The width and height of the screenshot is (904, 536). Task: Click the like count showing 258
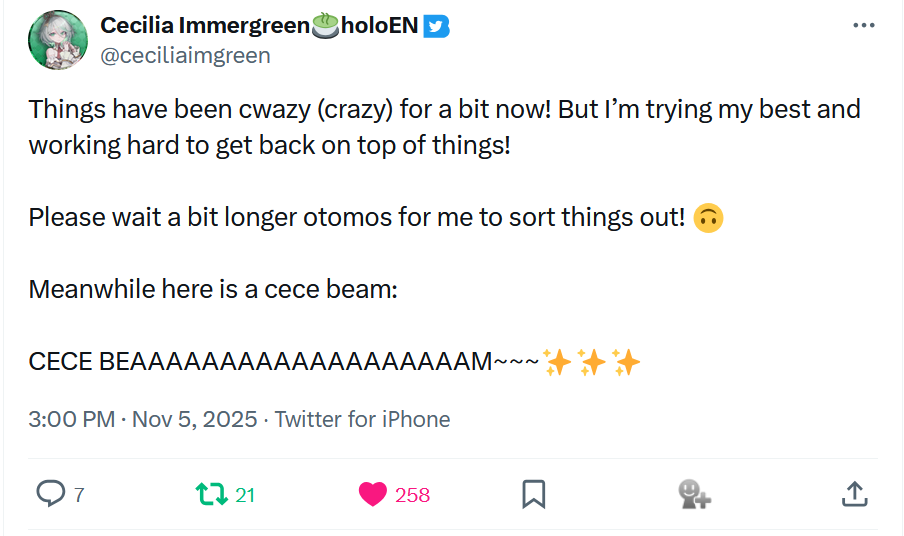[x=412, y=494]
